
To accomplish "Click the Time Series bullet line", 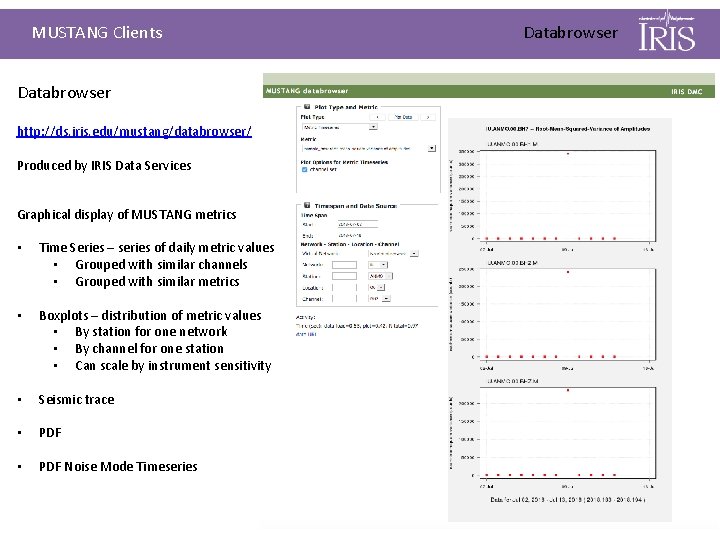I will [x=157, y=248].
